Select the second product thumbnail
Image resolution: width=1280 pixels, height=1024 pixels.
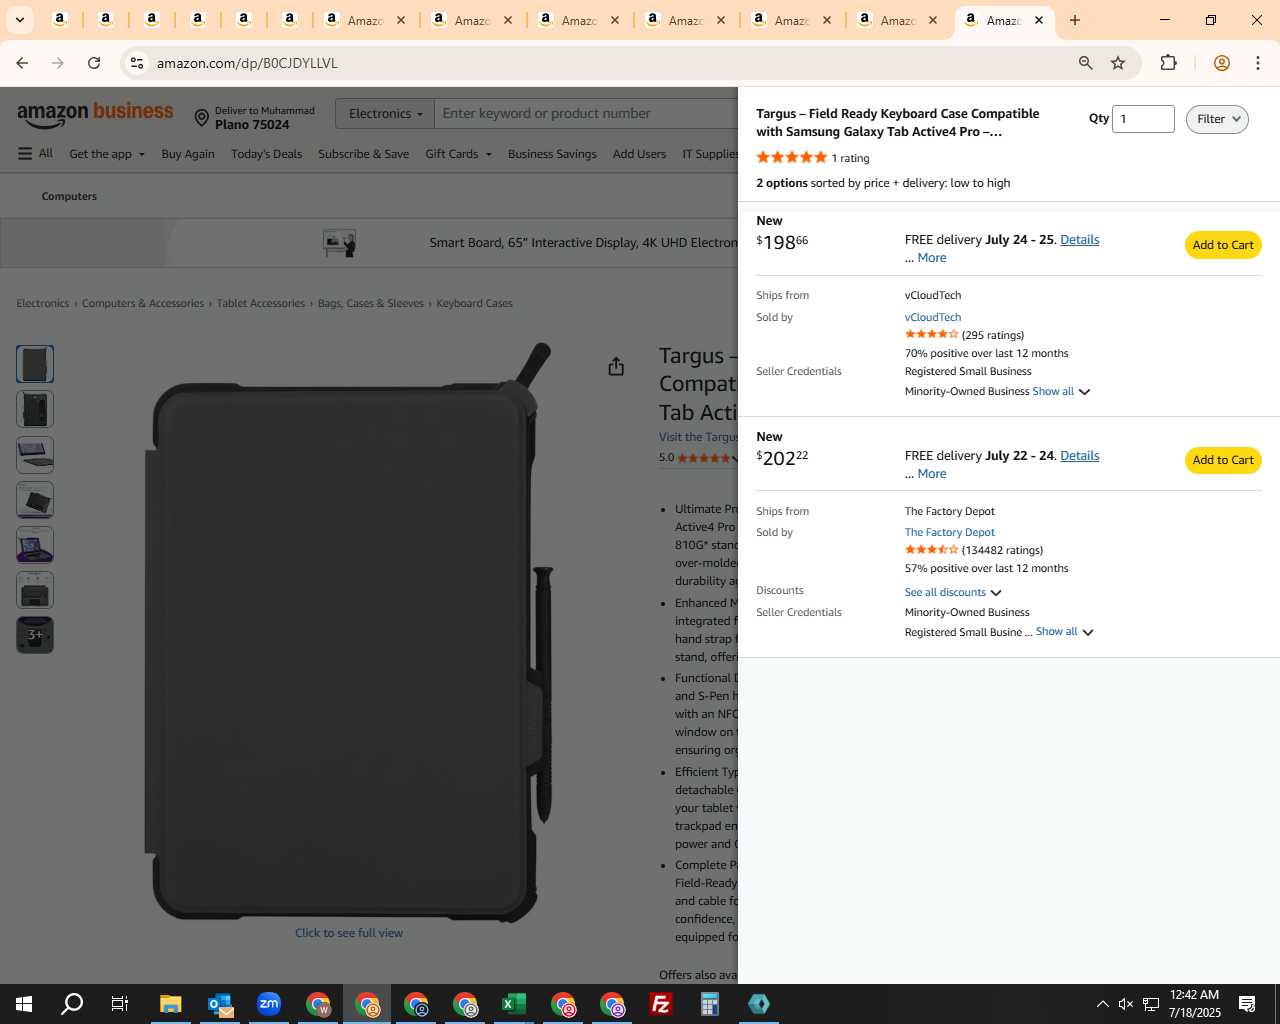(x=35, y=409)
